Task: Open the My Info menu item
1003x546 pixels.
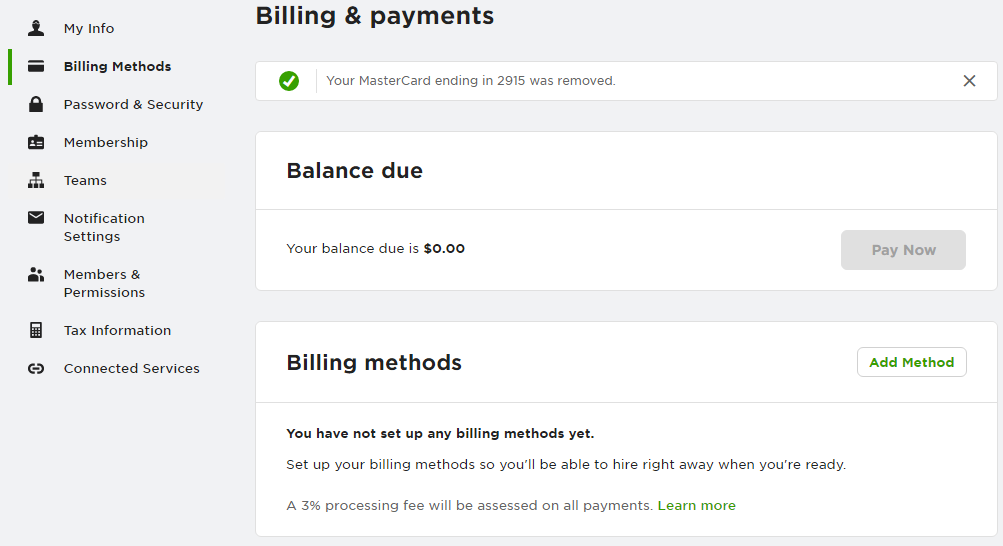Action: tap(89, 28)
